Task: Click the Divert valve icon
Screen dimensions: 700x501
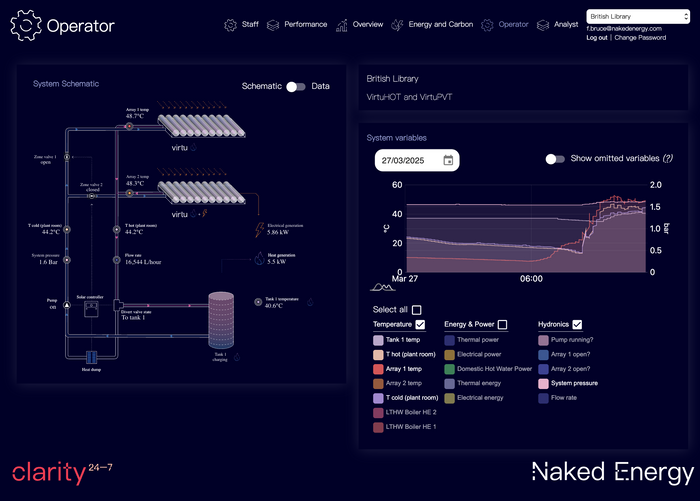Action: [118, 305]
